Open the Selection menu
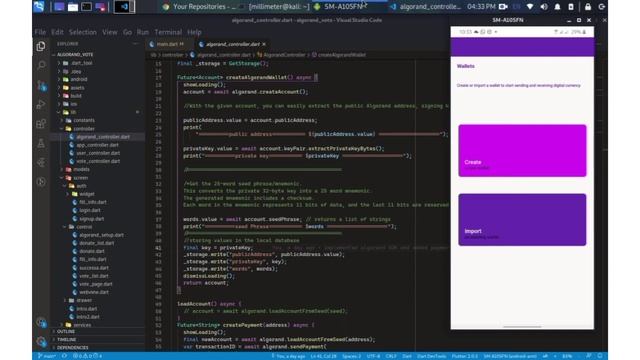This screenshot has width=640, height=360. point(82,32)
